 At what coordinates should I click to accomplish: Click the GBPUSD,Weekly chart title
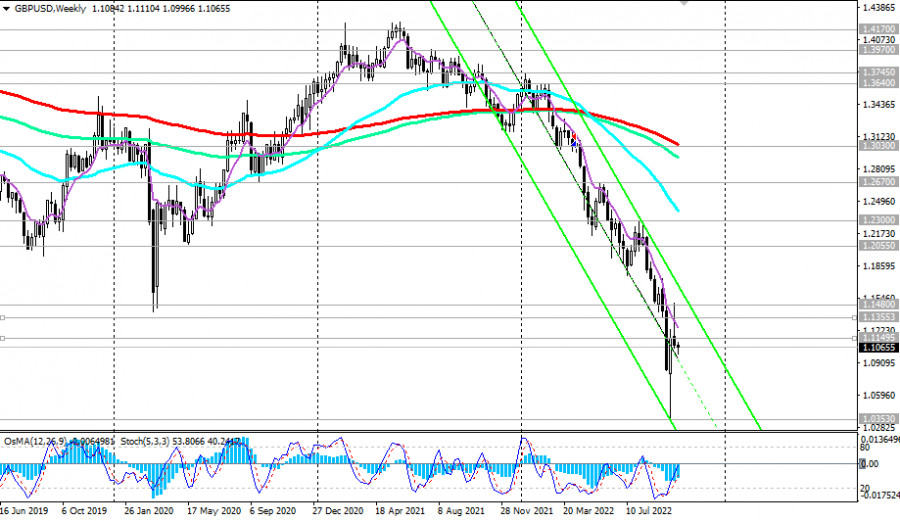46,7
